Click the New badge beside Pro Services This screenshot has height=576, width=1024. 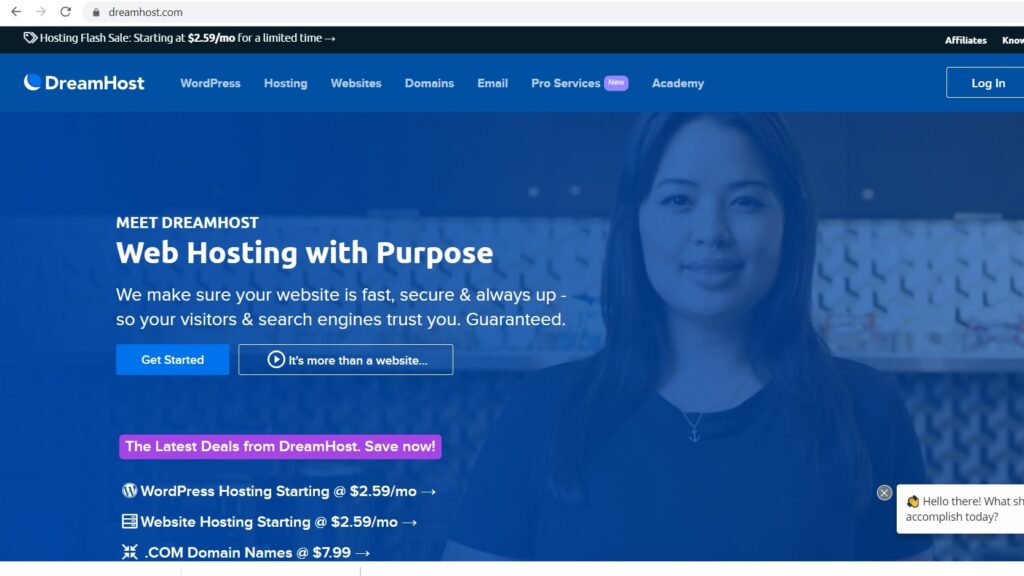coord(616,82)
